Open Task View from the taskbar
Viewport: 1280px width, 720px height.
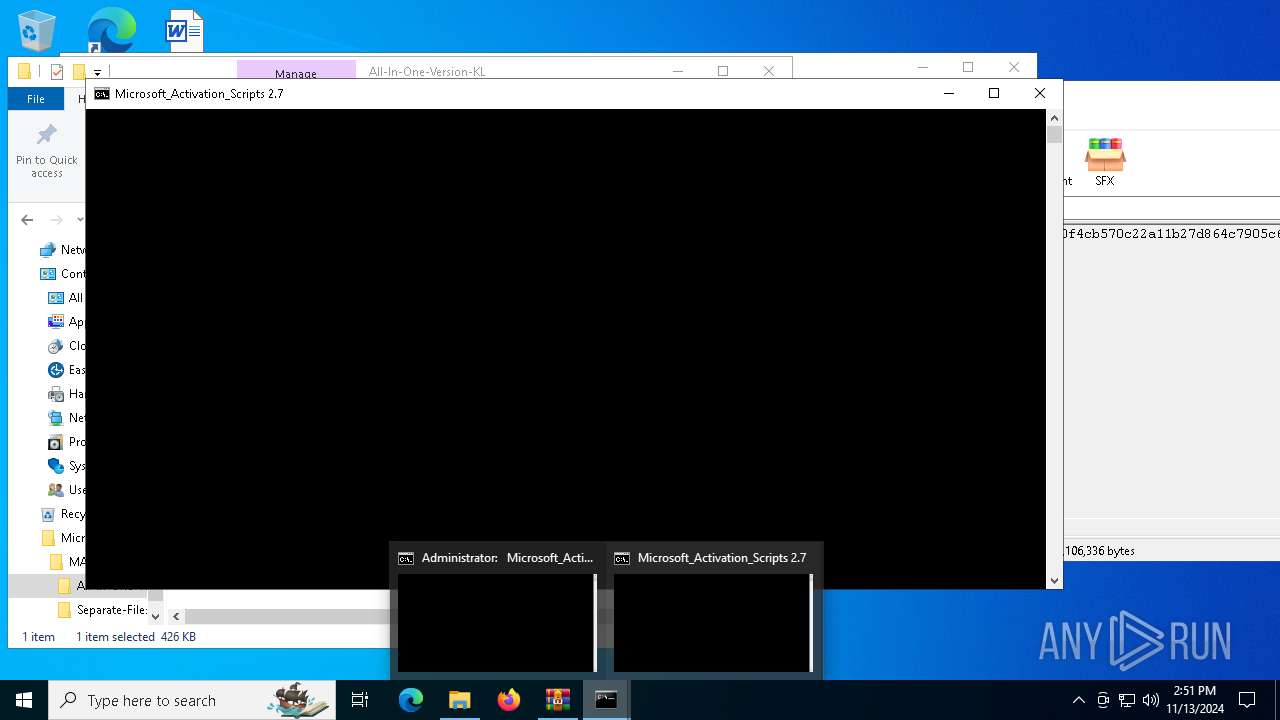(360, 700)
